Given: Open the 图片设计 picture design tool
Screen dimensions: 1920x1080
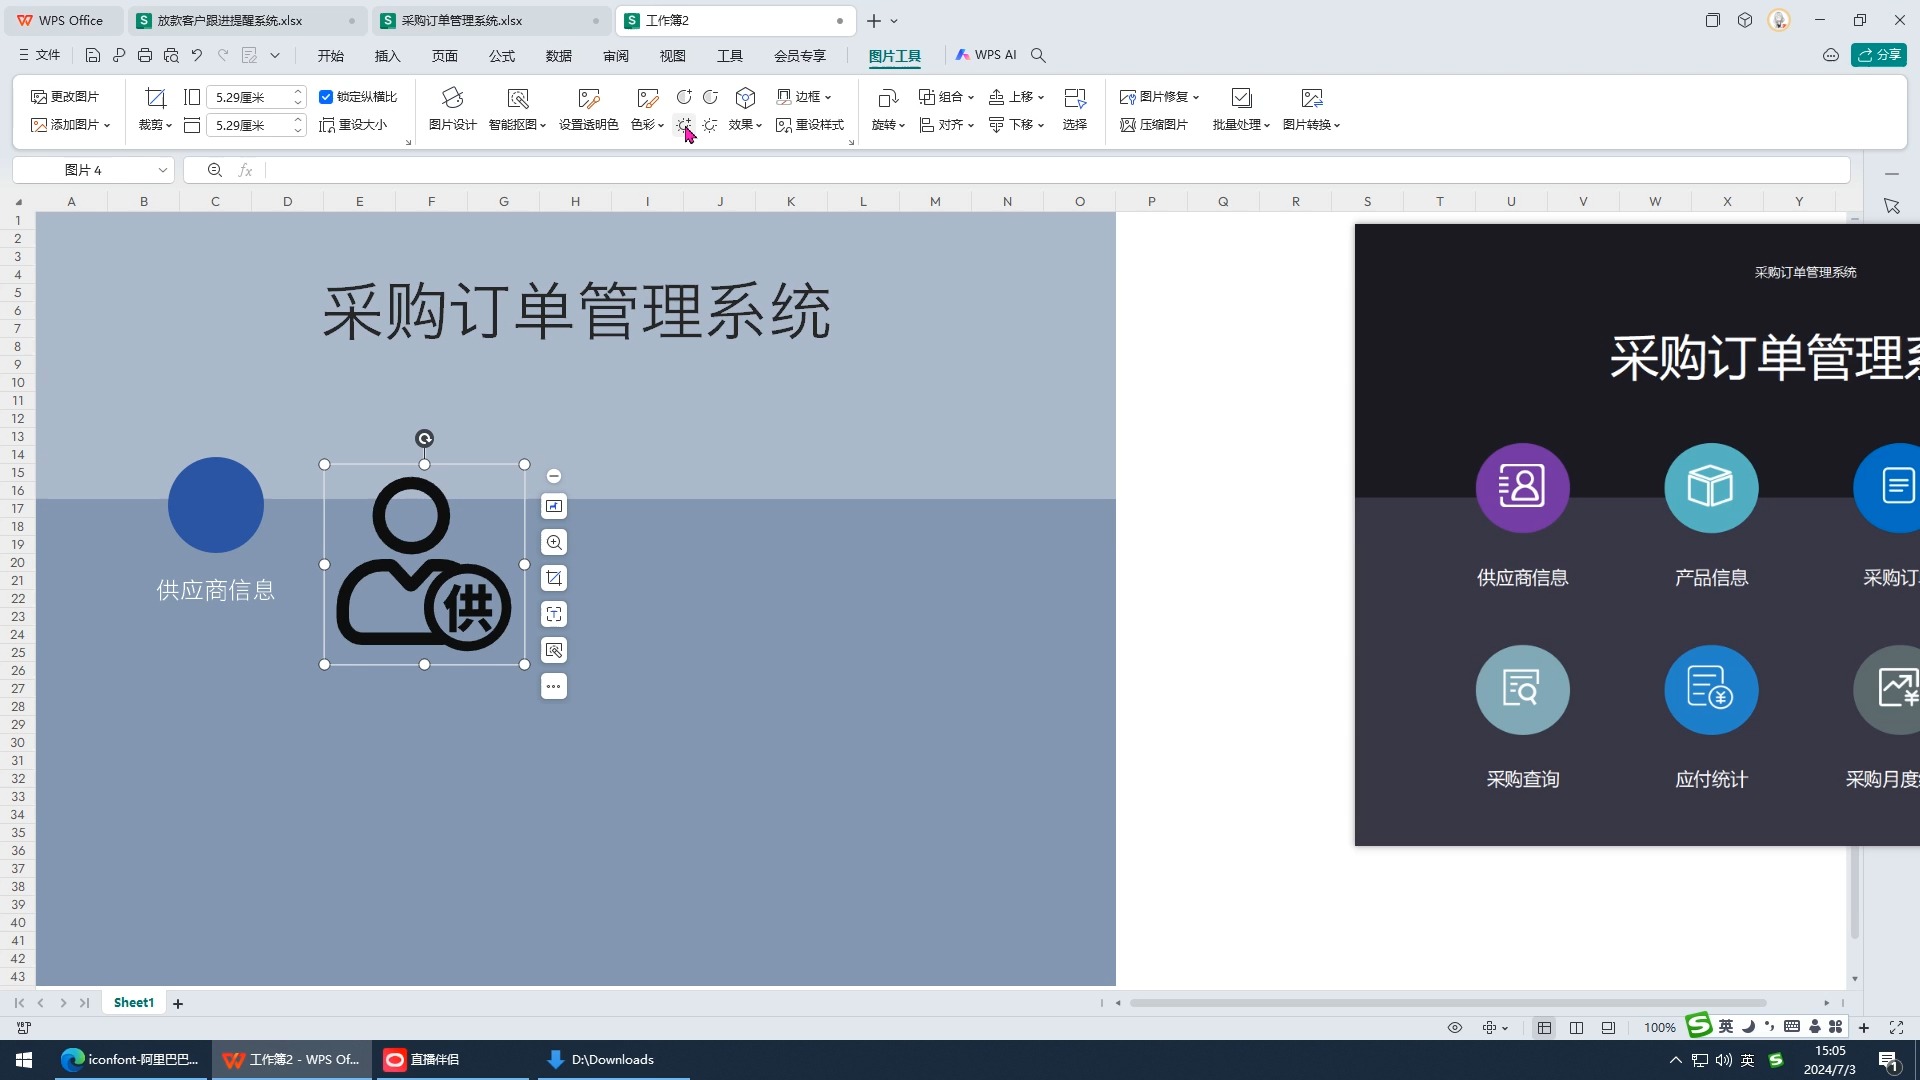Looking at the screenshot, I should 451,108.
